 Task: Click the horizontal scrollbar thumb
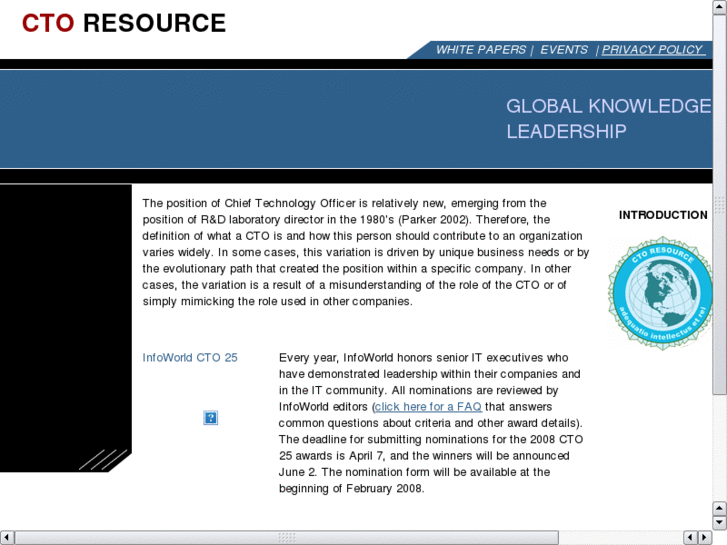pos(287,538)
